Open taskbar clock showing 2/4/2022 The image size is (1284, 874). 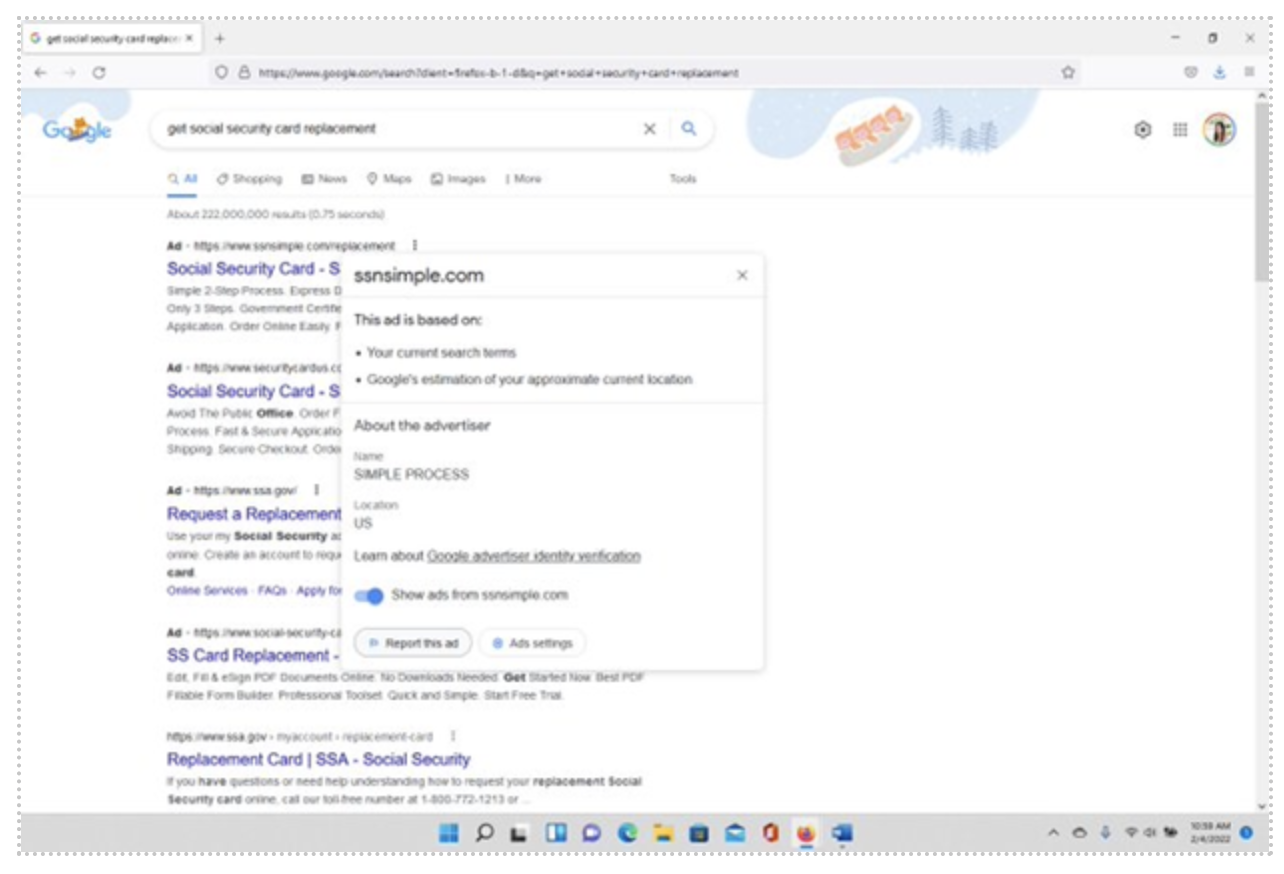pyautogui.click(x=1209, y=833)
